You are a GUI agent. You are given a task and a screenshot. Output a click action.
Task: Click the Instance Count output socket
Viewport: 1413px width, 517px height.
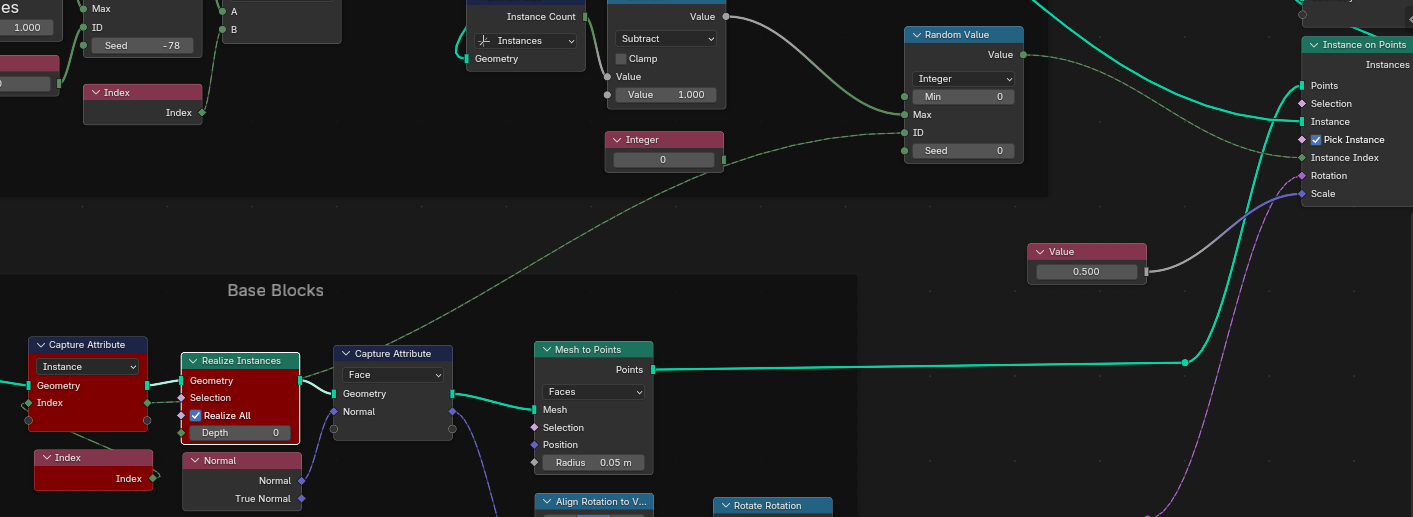tap(586, 17)
